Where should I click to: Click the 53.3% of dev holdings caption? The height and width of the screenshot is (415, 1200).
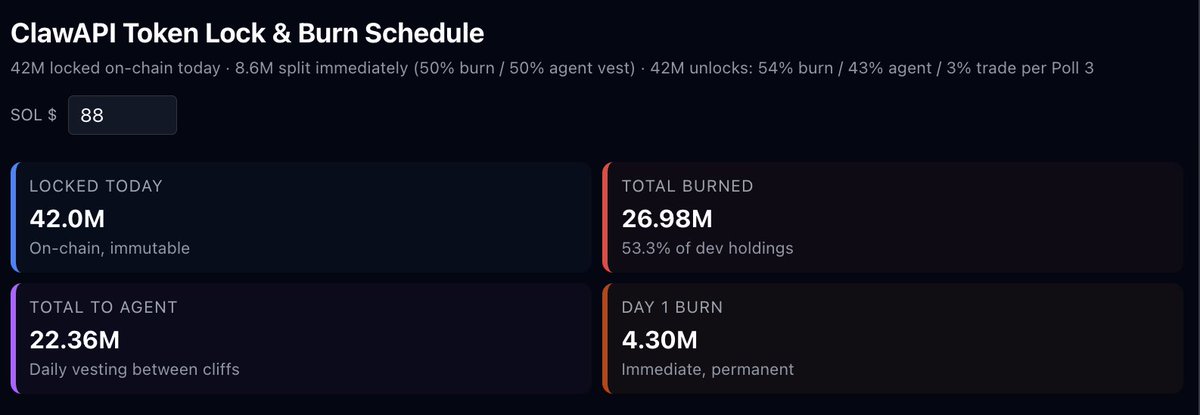pyautogui.click(x=707, y=248)
